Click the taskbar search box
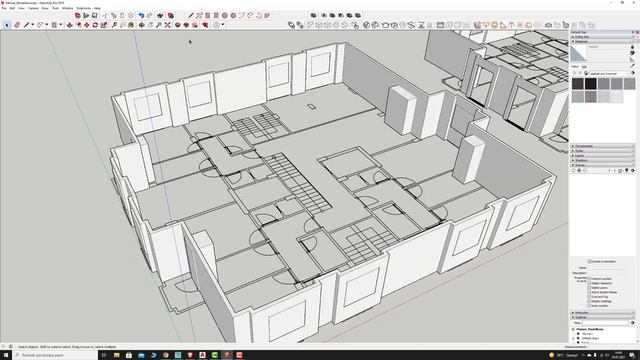Image resolution: width=640 pixels, height=360 pixels. point(55,356)
